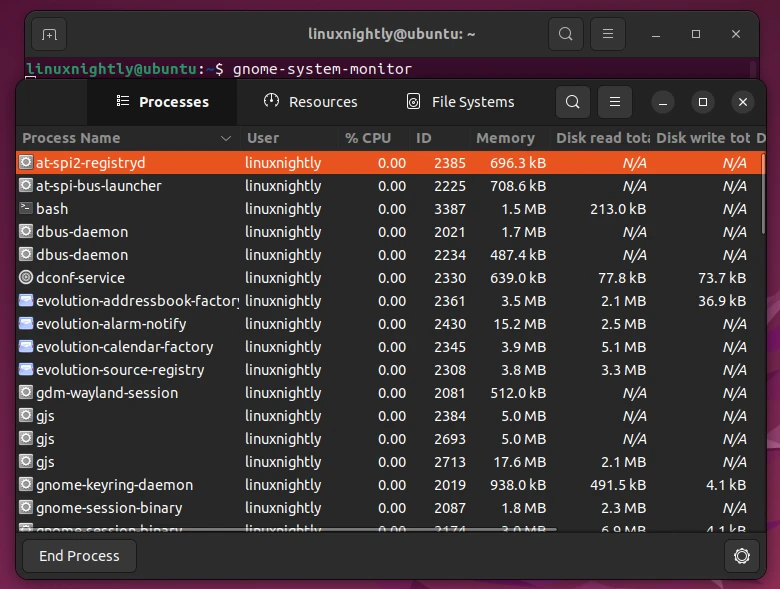Screen dimensions: 780x589
Task: Click the vertical scrollbar in process list
Action: pos(763,194)
